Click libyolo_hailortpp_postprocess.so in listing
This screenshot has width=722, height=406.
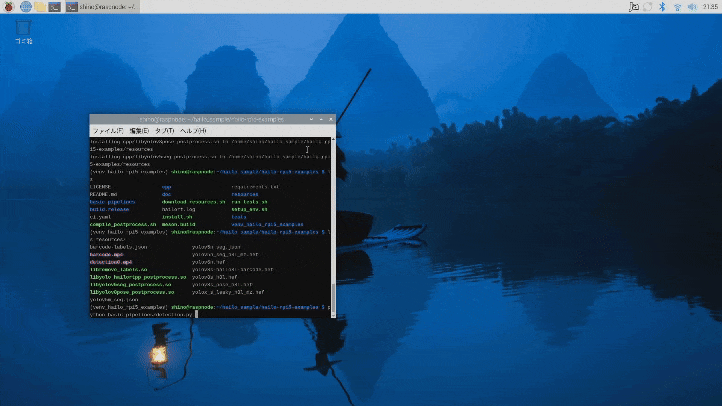pyautogui.click(x=138, y=277)
